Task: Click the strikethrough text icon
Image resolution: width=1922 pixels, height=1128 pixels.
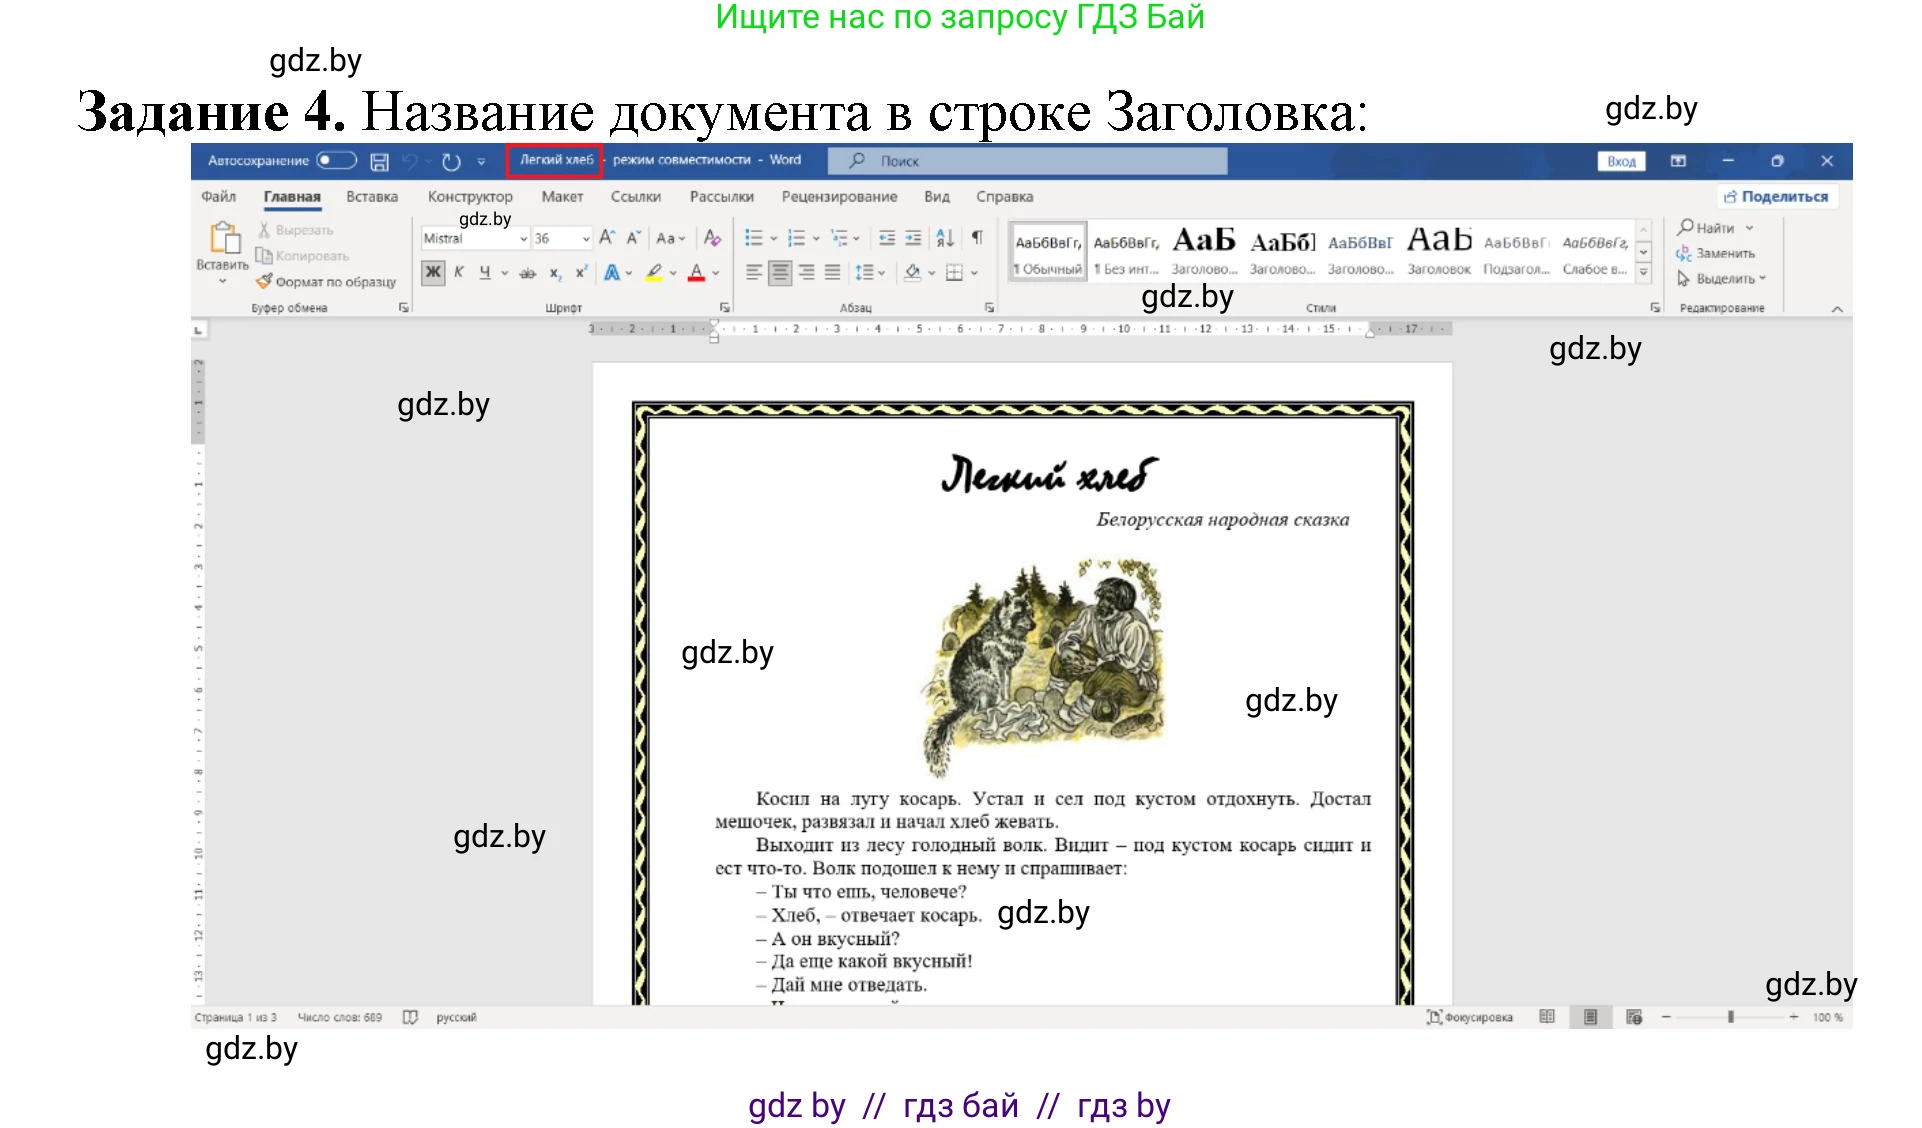Action: (x=527, y=272)
